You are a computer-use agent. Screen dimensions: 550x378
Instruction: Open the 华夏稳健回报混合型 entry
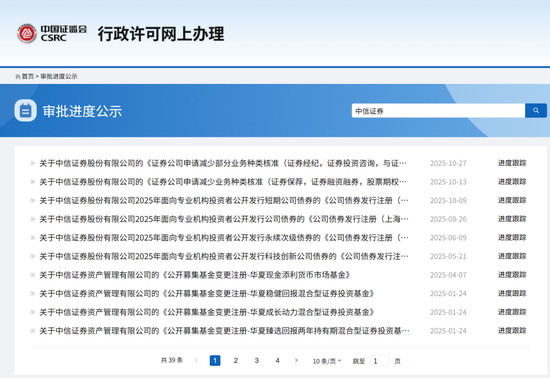(x=207, y=293)
